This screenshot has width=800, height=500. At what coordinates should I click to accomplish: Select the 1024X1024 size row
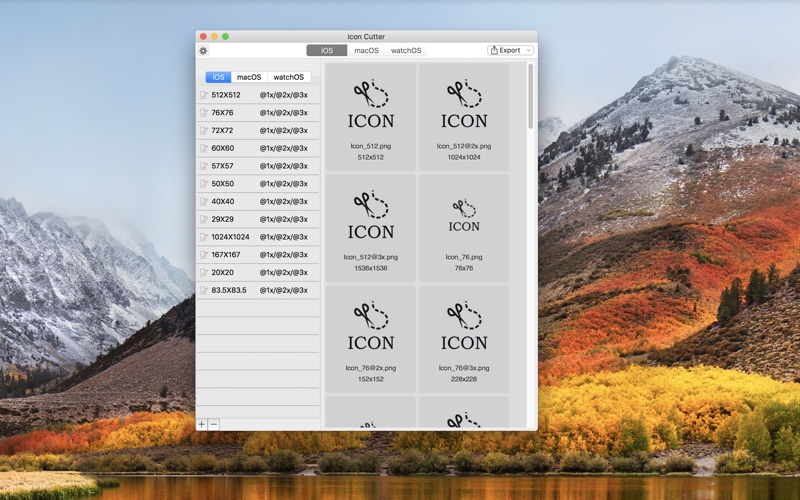258,237
